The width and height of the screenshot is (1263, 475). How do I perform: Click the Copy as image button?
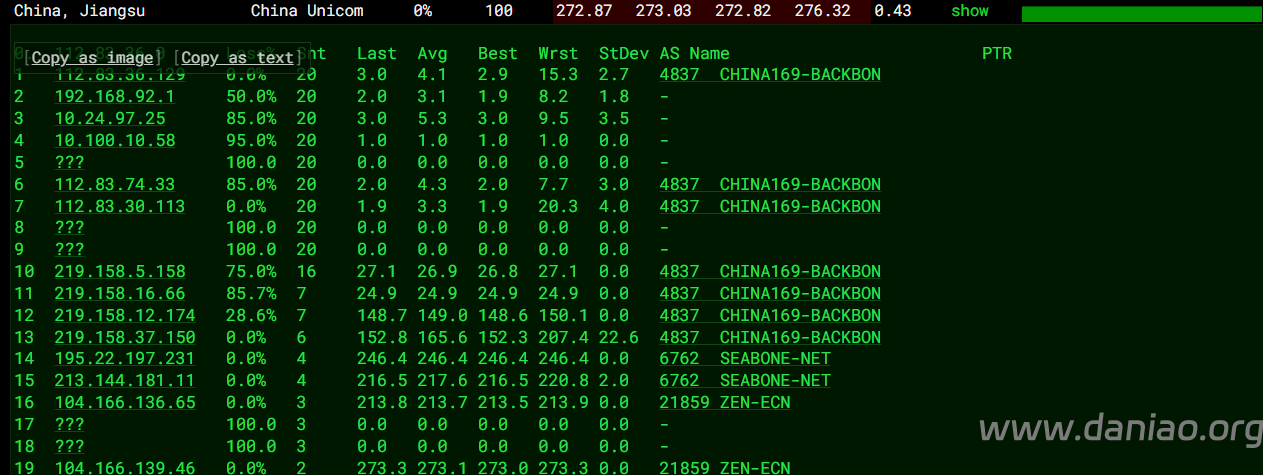pyautogui.click(x=93, y=58)
